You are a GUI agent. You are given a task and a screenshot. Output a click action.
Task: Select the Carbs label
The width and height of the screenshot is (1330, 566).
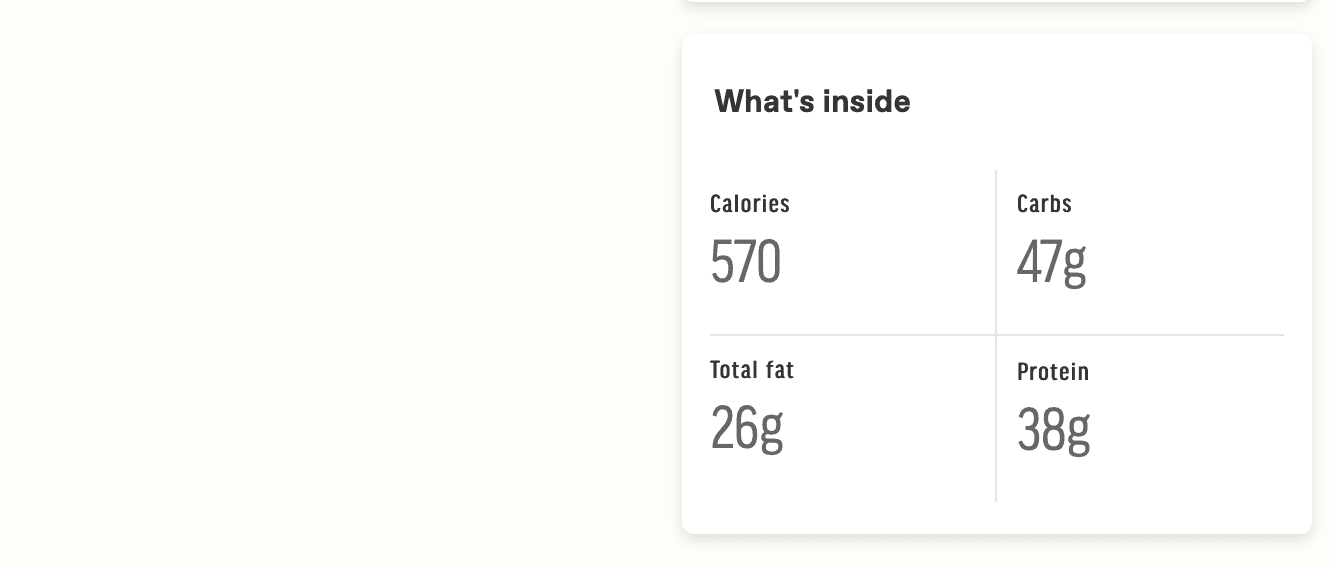(x=1044, y=204)
